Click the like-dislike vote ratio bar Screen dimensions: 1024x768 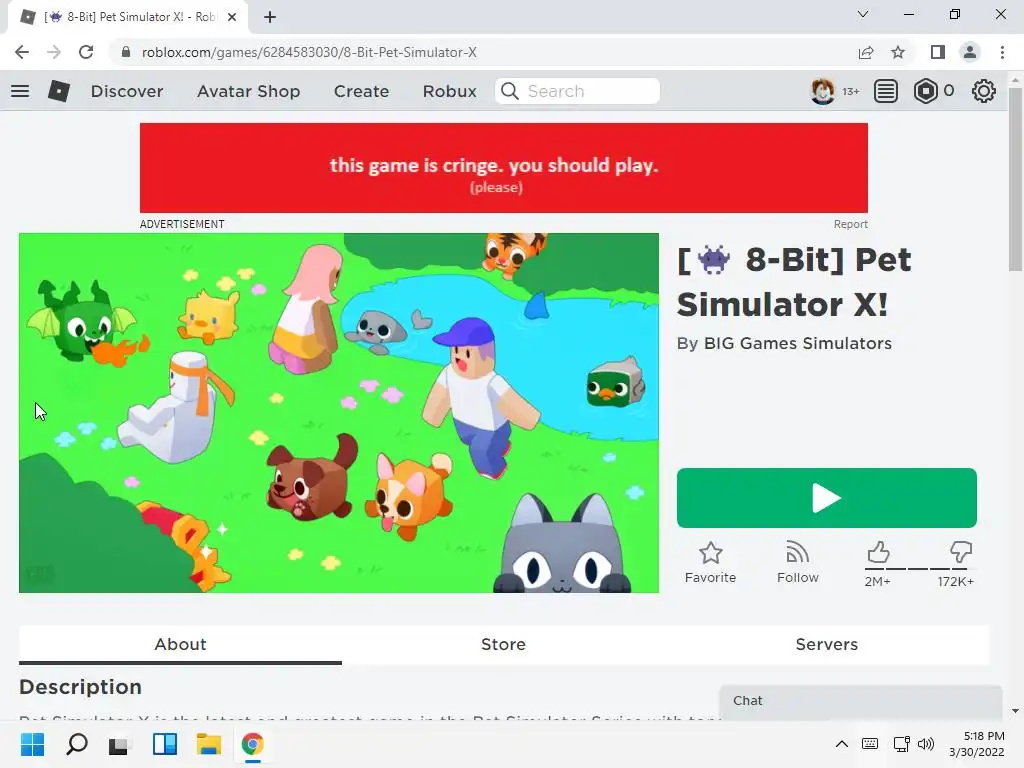click(x=920, y=569)
